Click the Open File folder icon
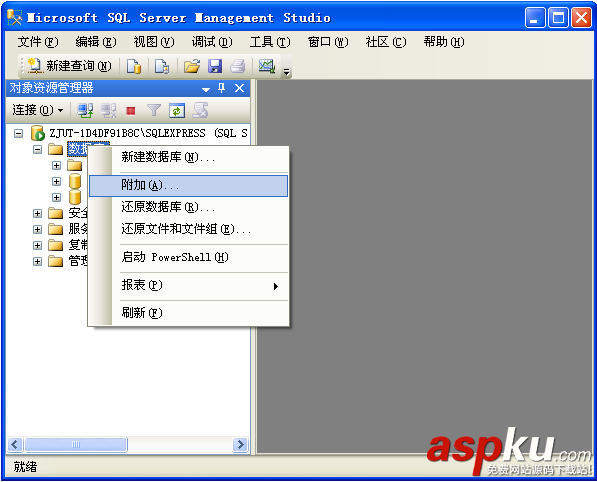The width and height of the screenshot is (597, 482). [192, 66]
